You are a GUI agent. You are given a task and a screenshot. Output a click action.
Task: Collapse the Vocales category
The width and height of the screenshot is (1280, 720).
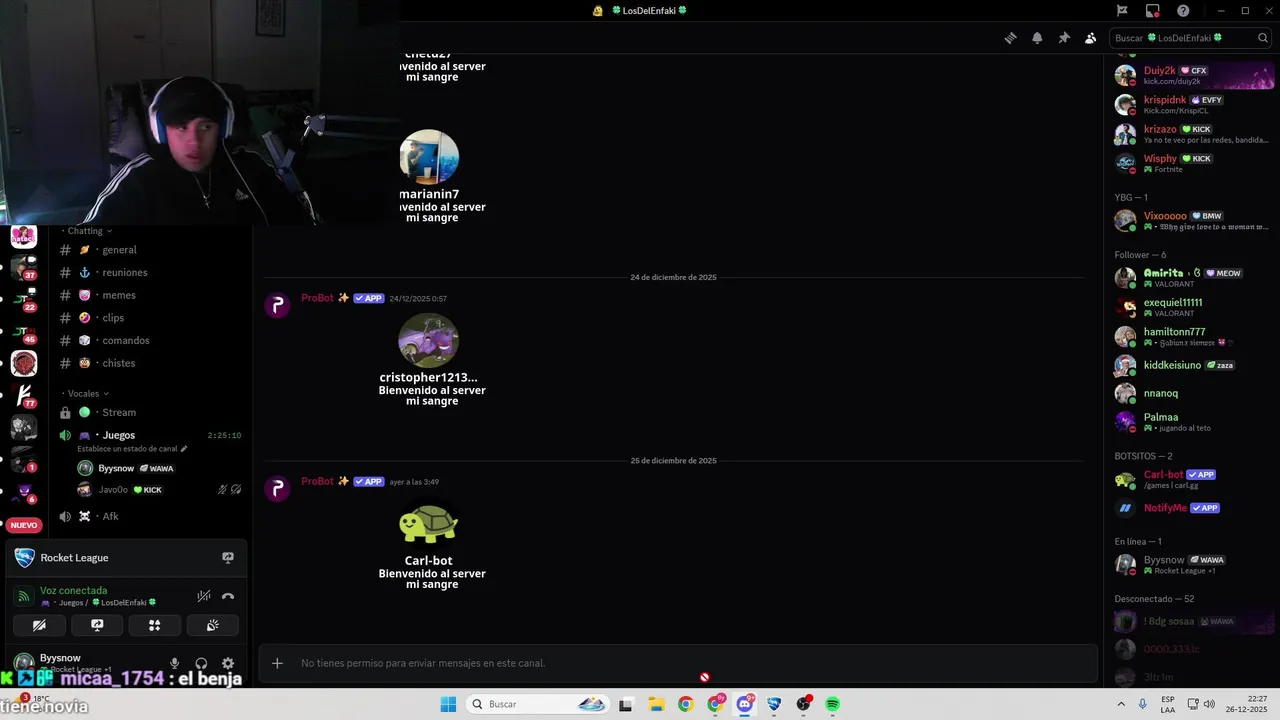pyautogui.click(x=88, y=393)
